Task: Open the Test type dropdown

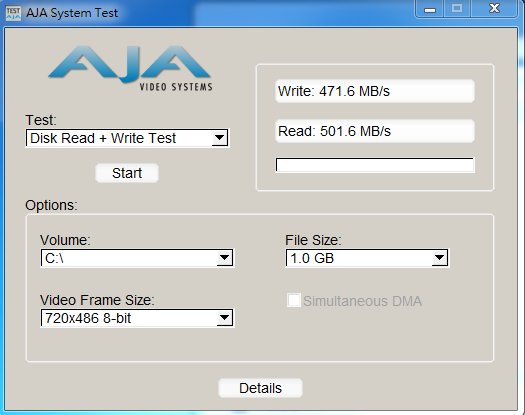Action: 127,138
